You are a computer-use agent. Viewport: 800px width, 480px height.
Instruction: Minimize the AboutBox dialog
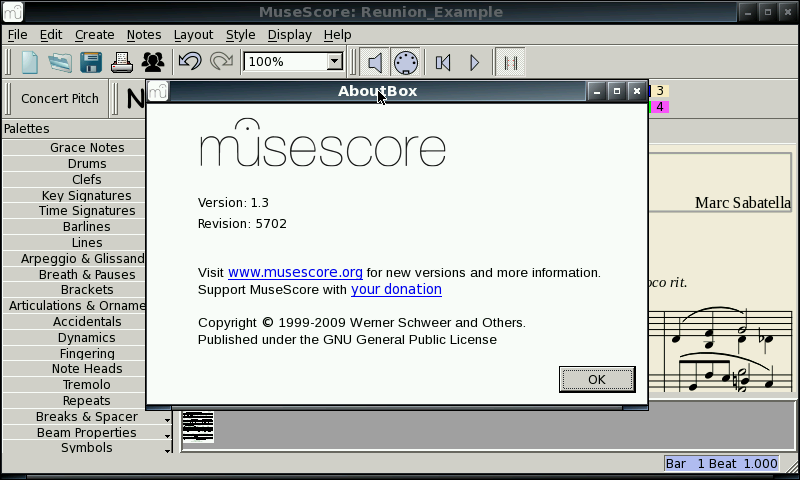click(x=597, y=91)
